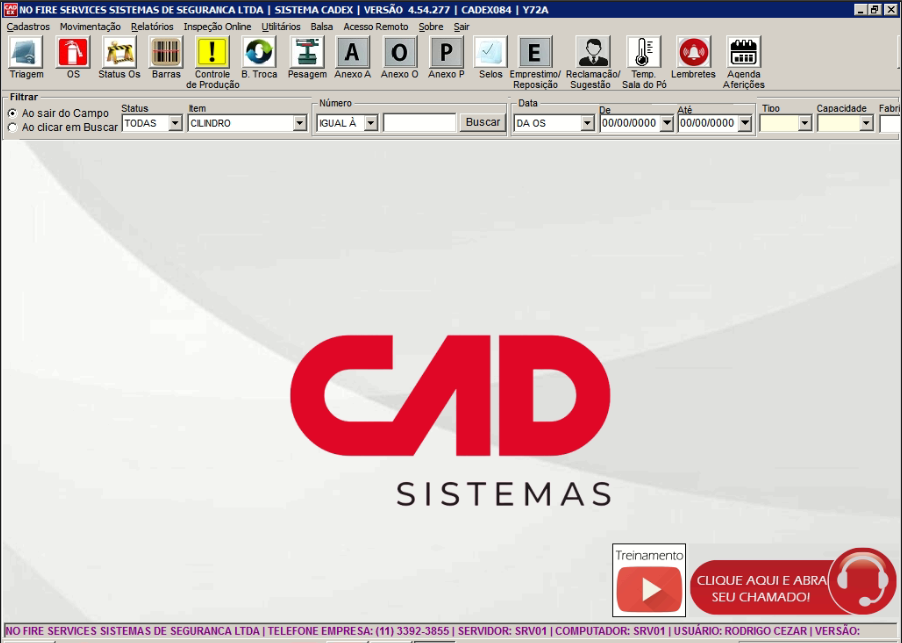Open Controle de Produção warning icon
The image size is (902, 643).
point(212,52)
